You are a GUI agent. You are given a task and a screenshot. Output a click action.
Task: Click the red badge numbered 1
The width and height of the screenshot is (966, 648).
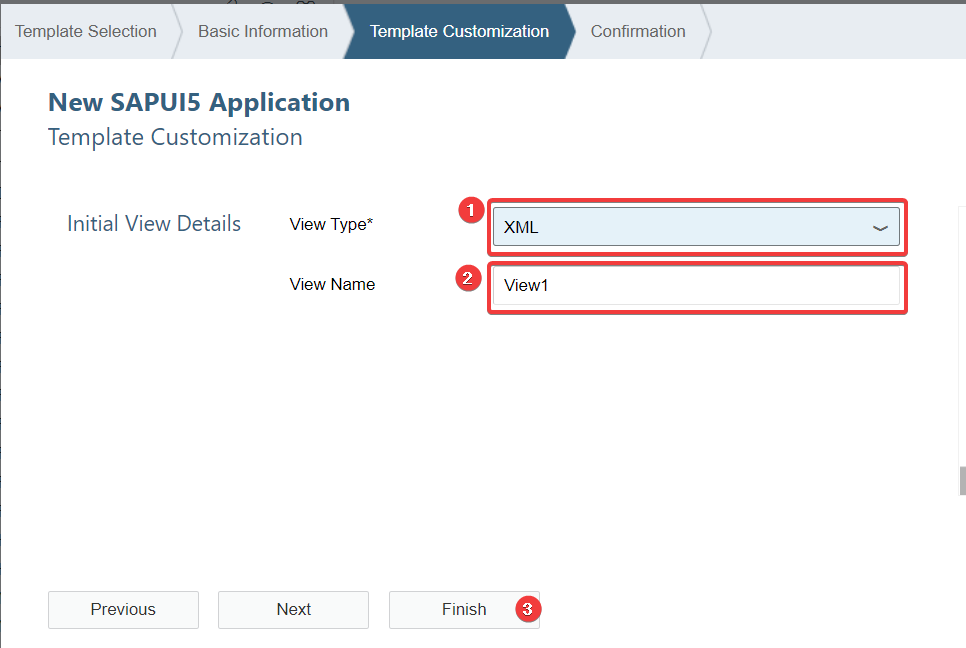point(471,211)
